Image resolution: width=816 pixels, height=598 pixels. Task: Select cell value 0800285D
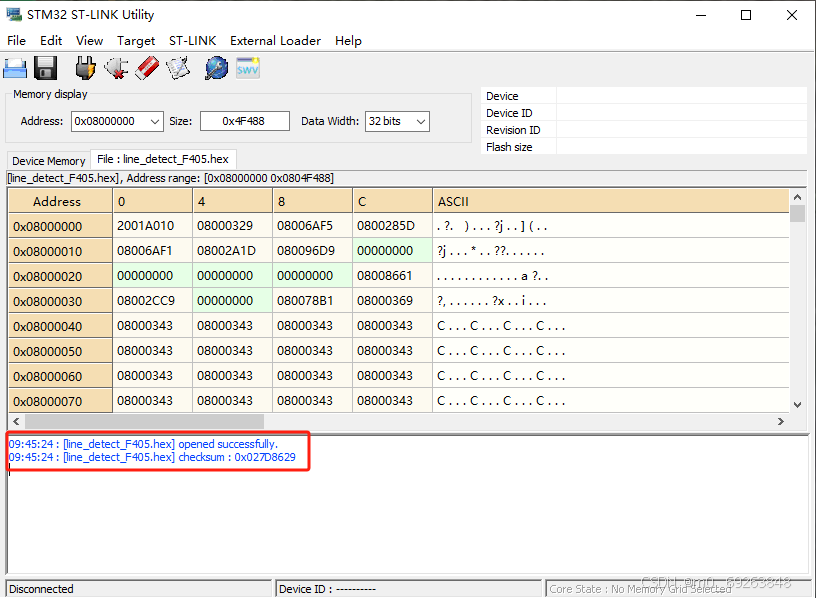[x=392, y=226]
